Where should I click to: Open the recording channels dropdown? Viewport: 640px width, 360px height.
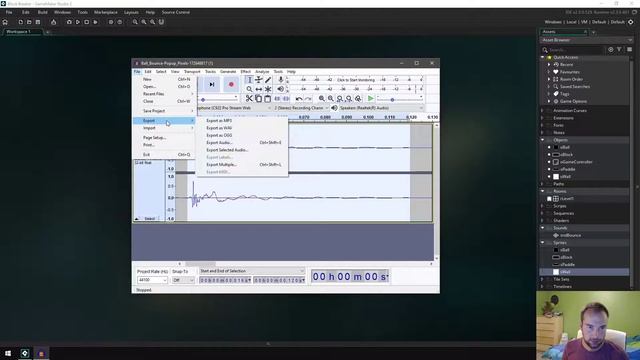click(301, 108)
